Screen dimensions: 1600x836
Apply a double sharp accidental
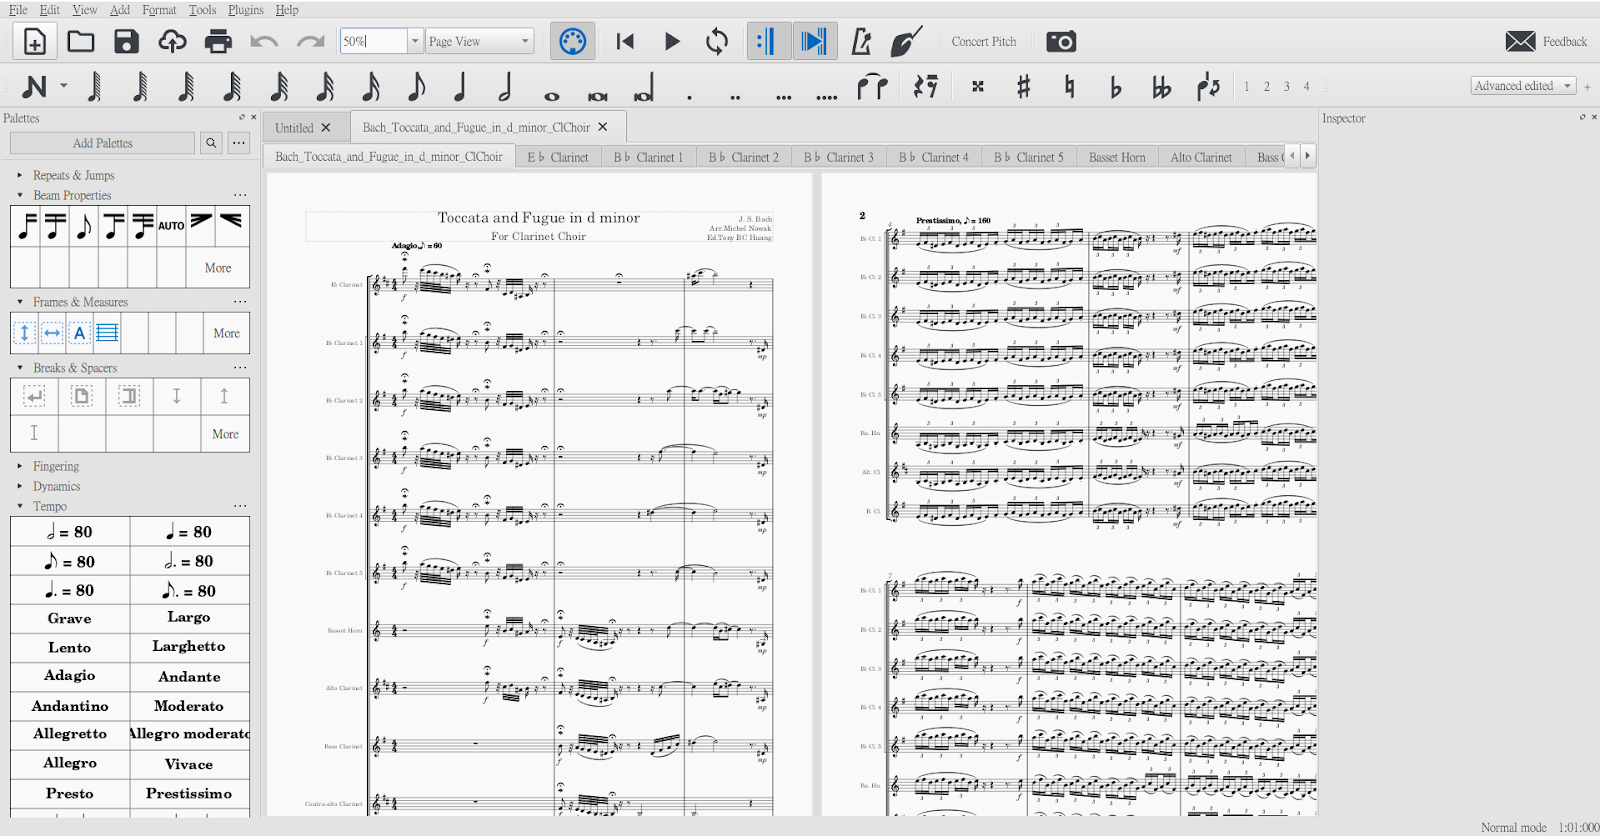[978, 86]
